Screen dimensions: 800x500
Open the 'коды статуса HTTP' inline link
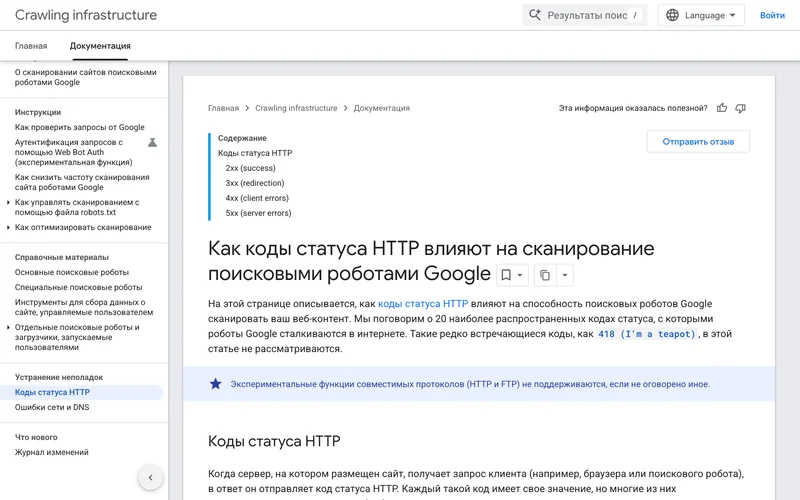coord(423,304)
